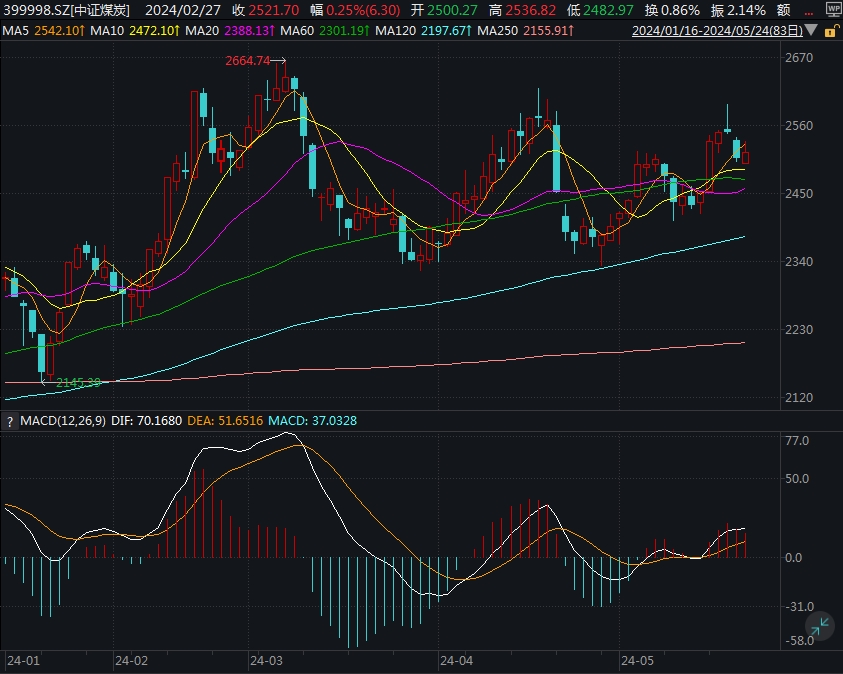Screen dimensions: 843x674
Task: Open the MACD help question mark
Action: [x=10, y=421]
